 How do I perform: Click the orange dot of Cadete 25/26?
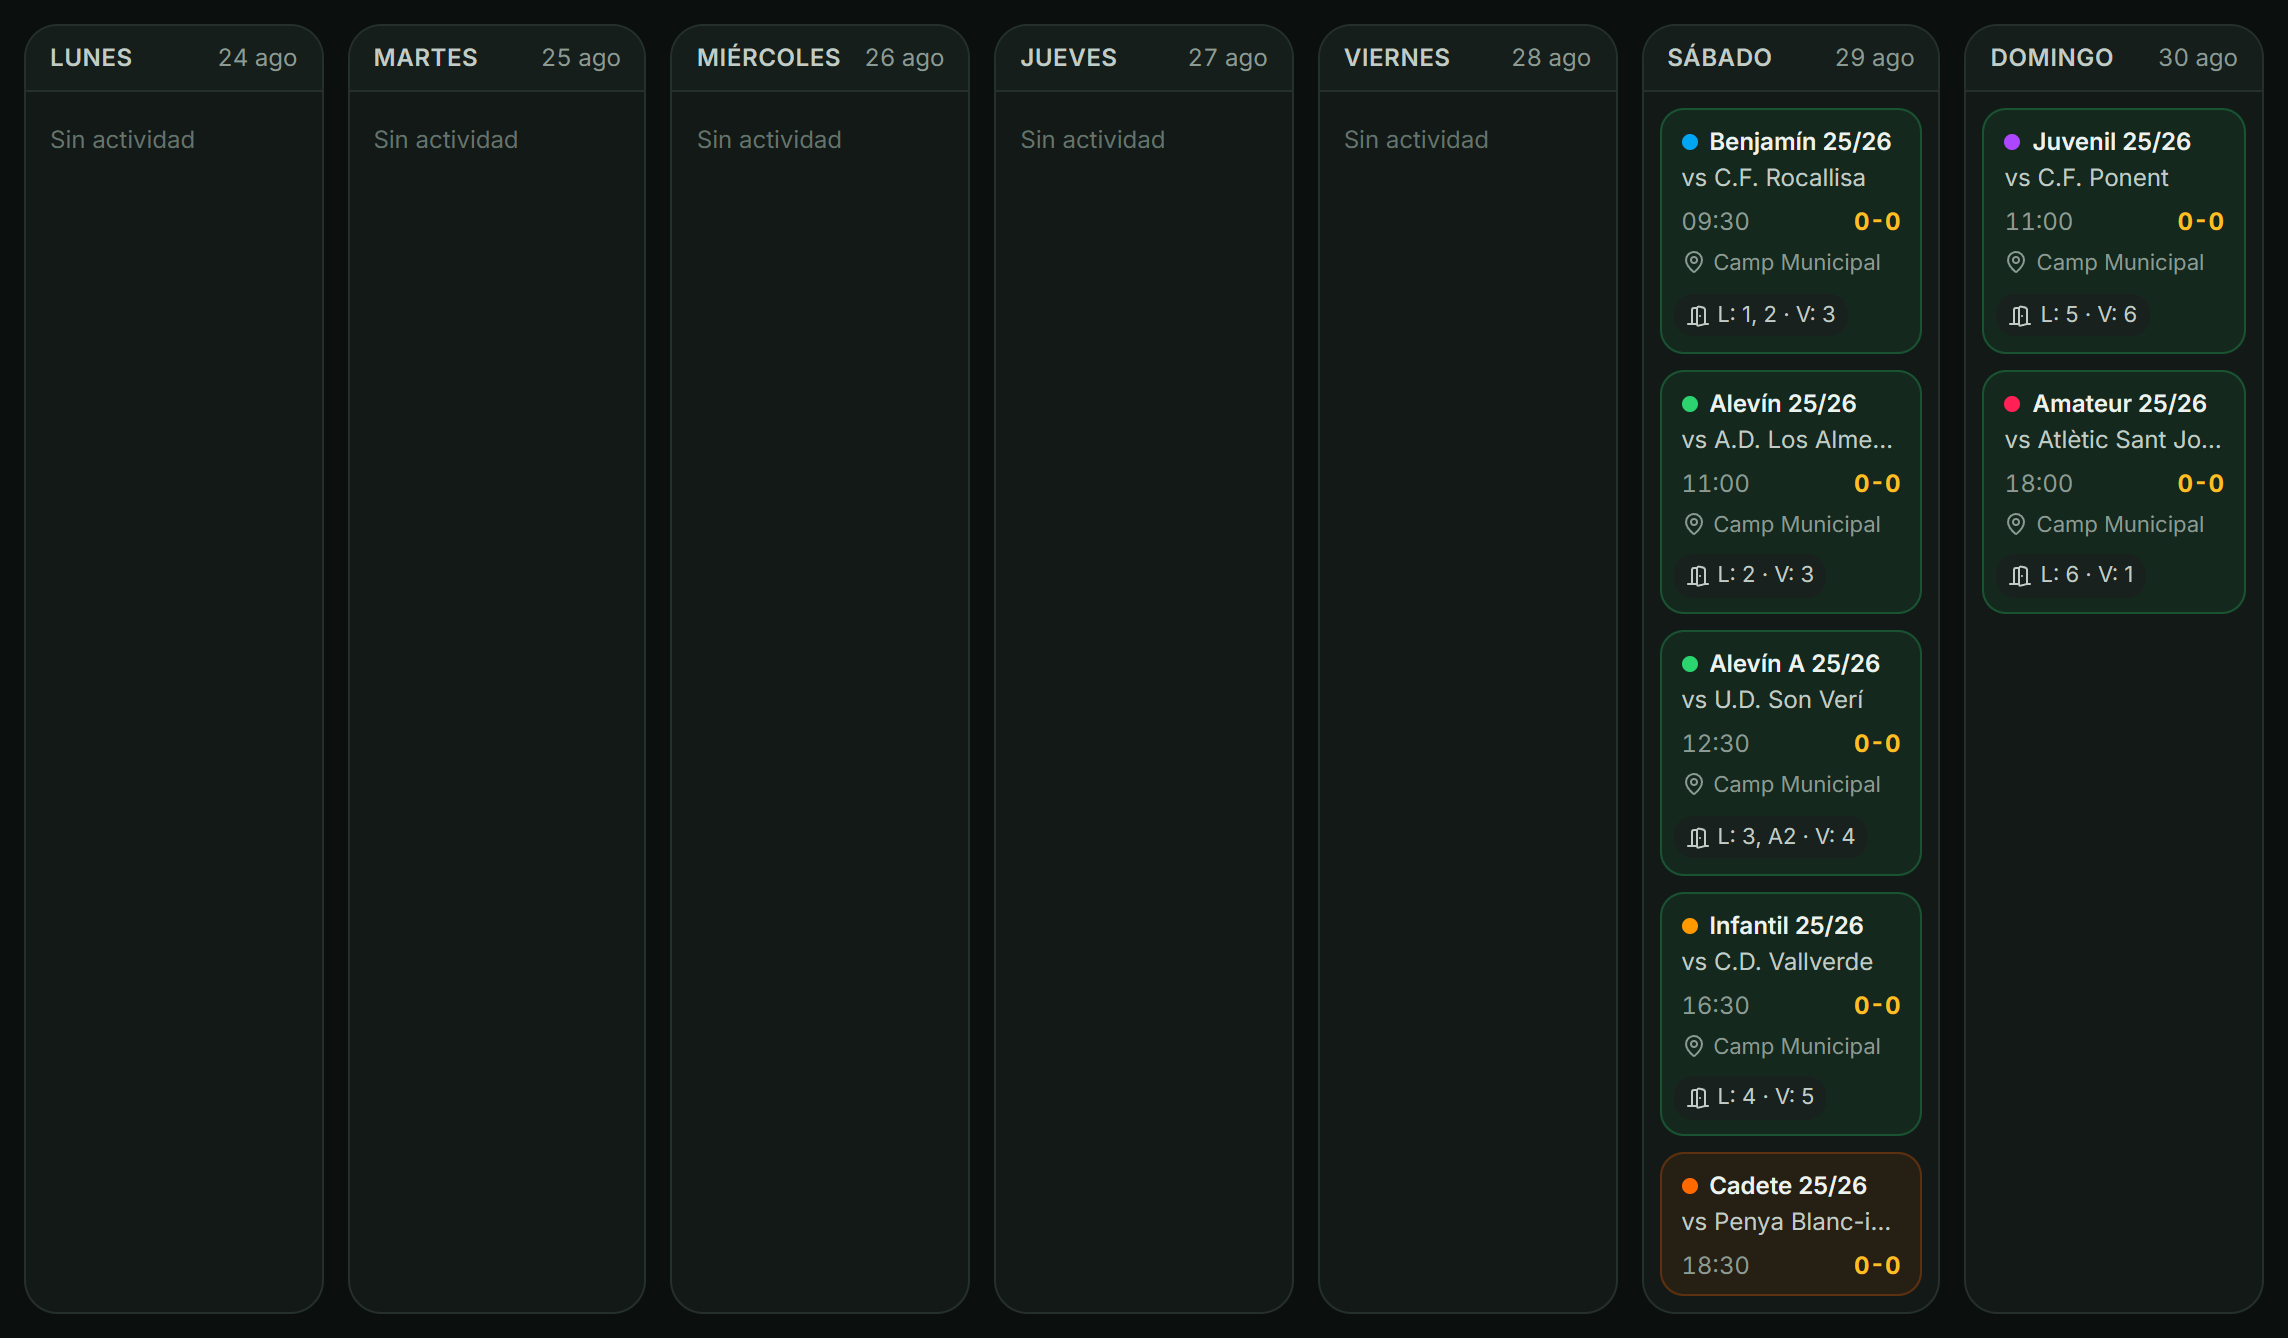(1690, 1186)
